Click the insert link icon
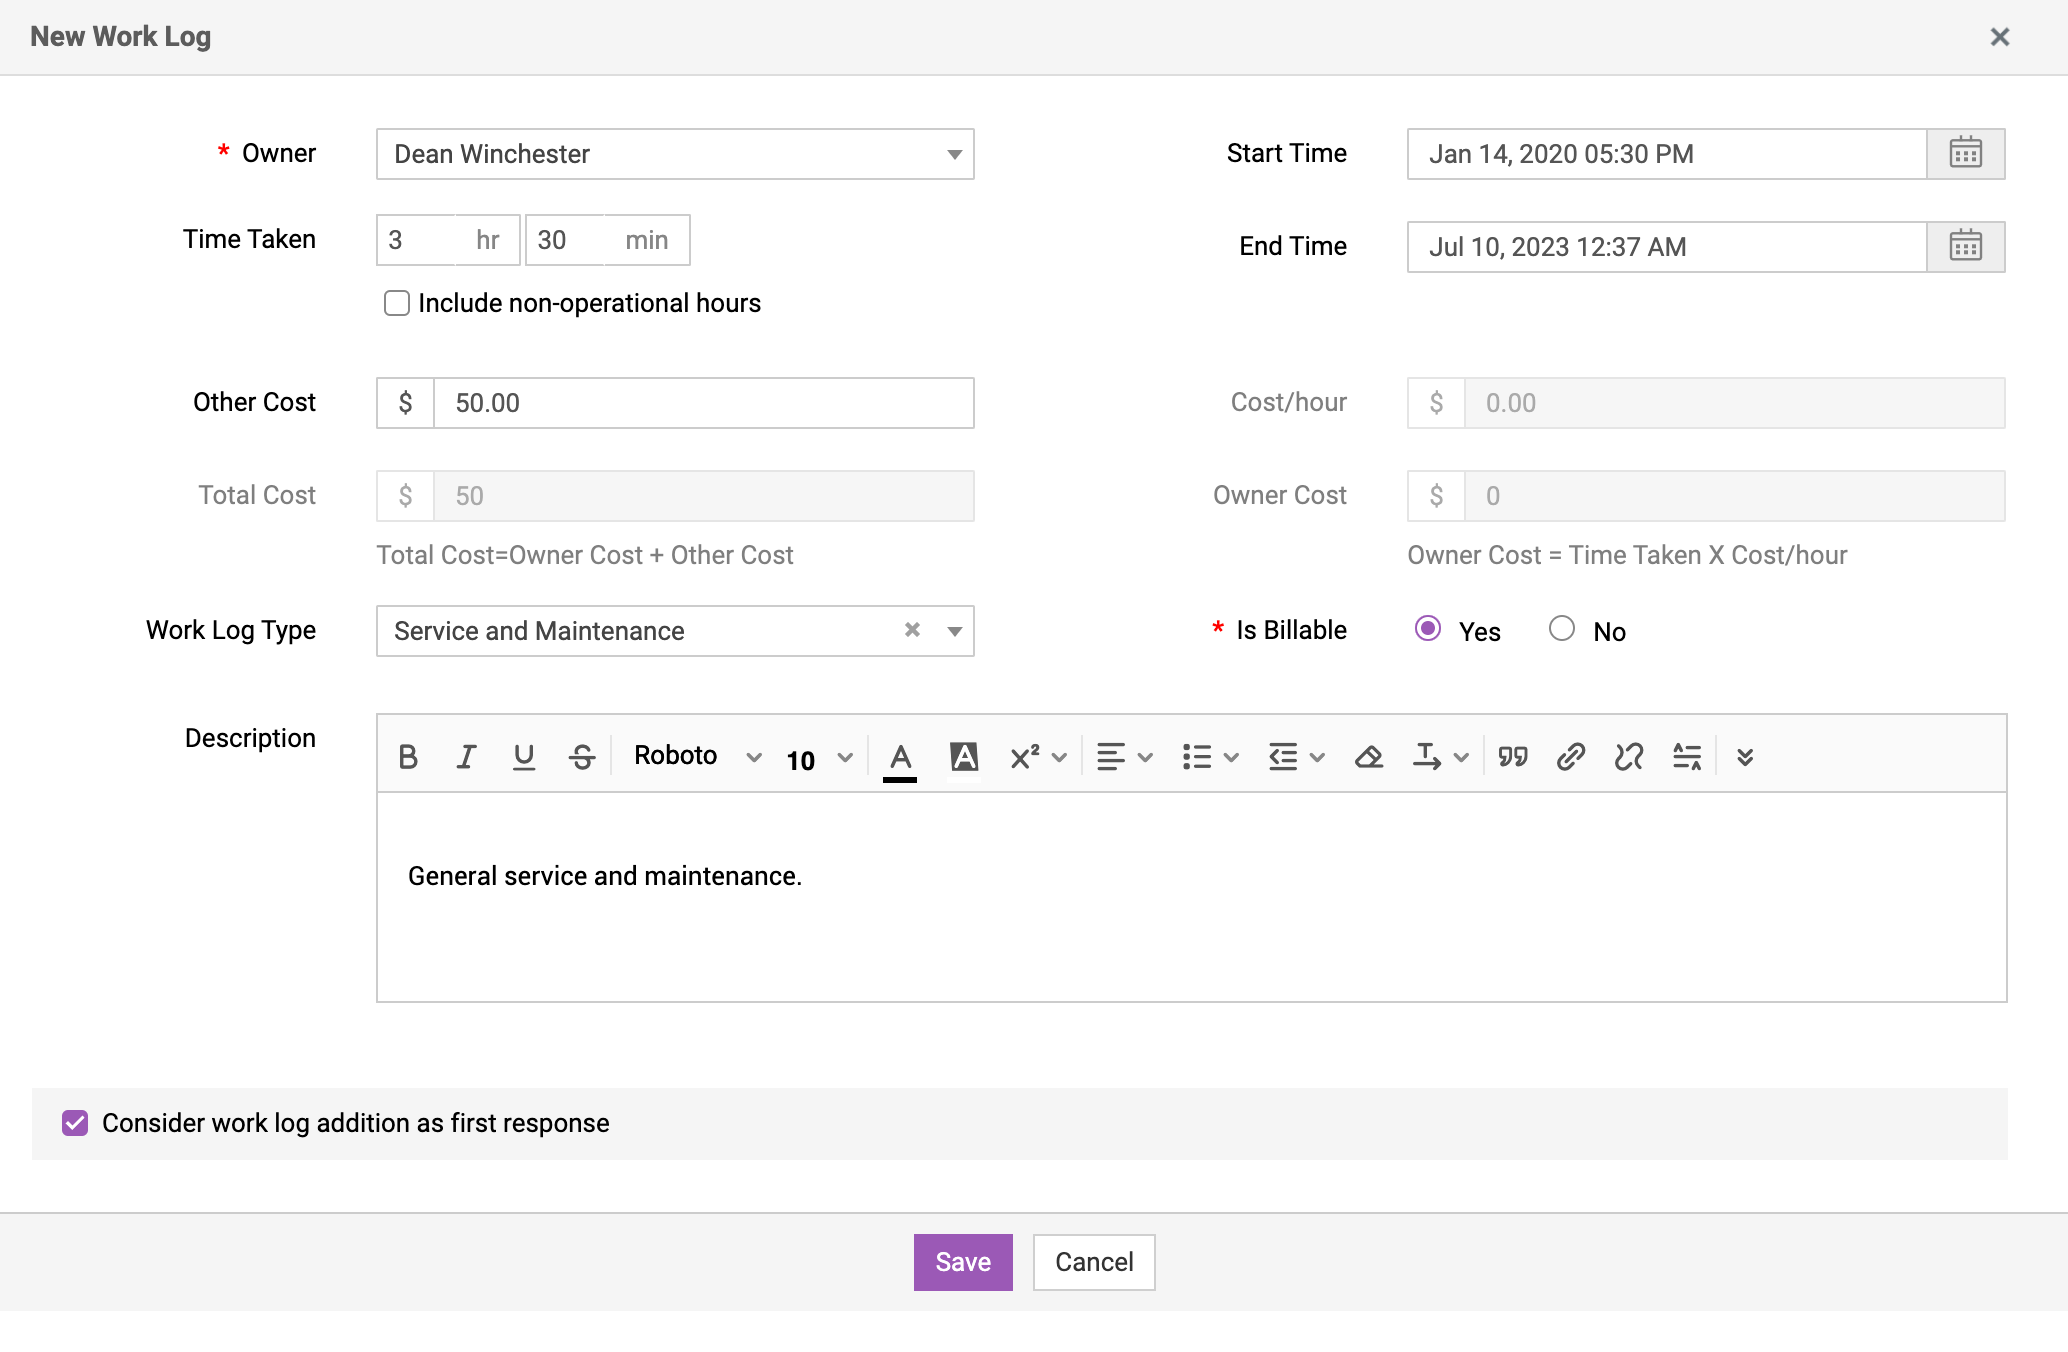This screenshot has height=1352, width=2068. point(1570,757)
